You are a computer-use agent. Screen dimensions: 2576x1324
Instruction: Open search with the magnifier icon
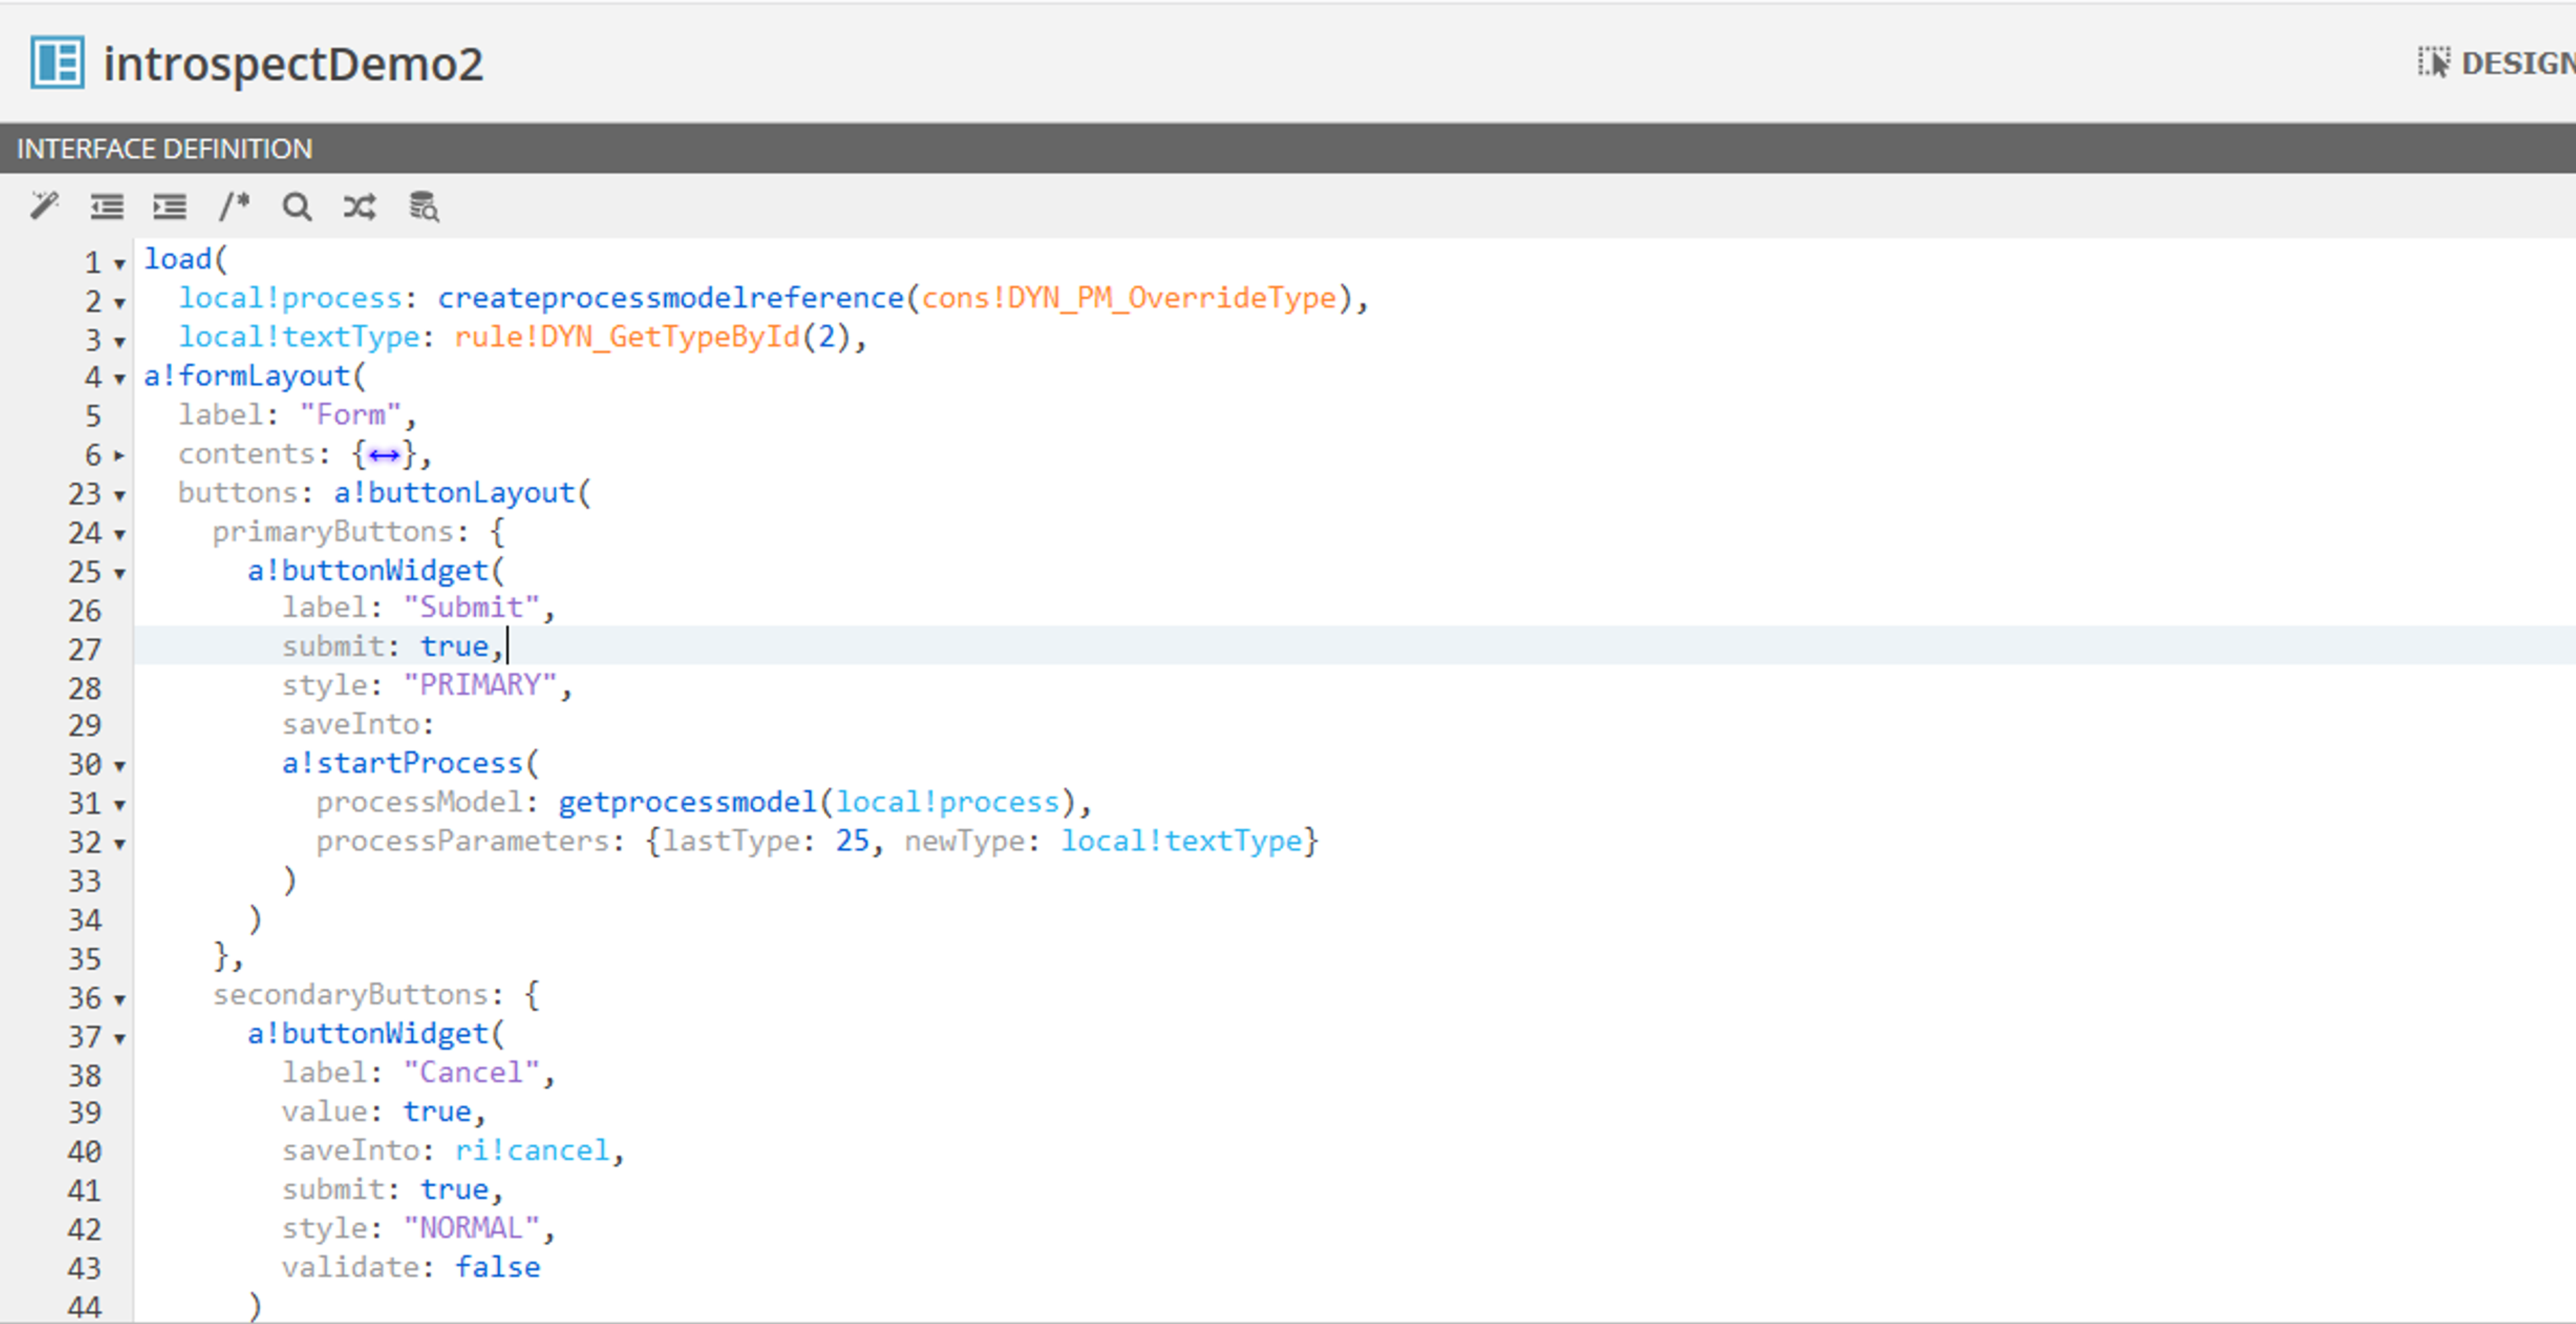coord(297,207)
